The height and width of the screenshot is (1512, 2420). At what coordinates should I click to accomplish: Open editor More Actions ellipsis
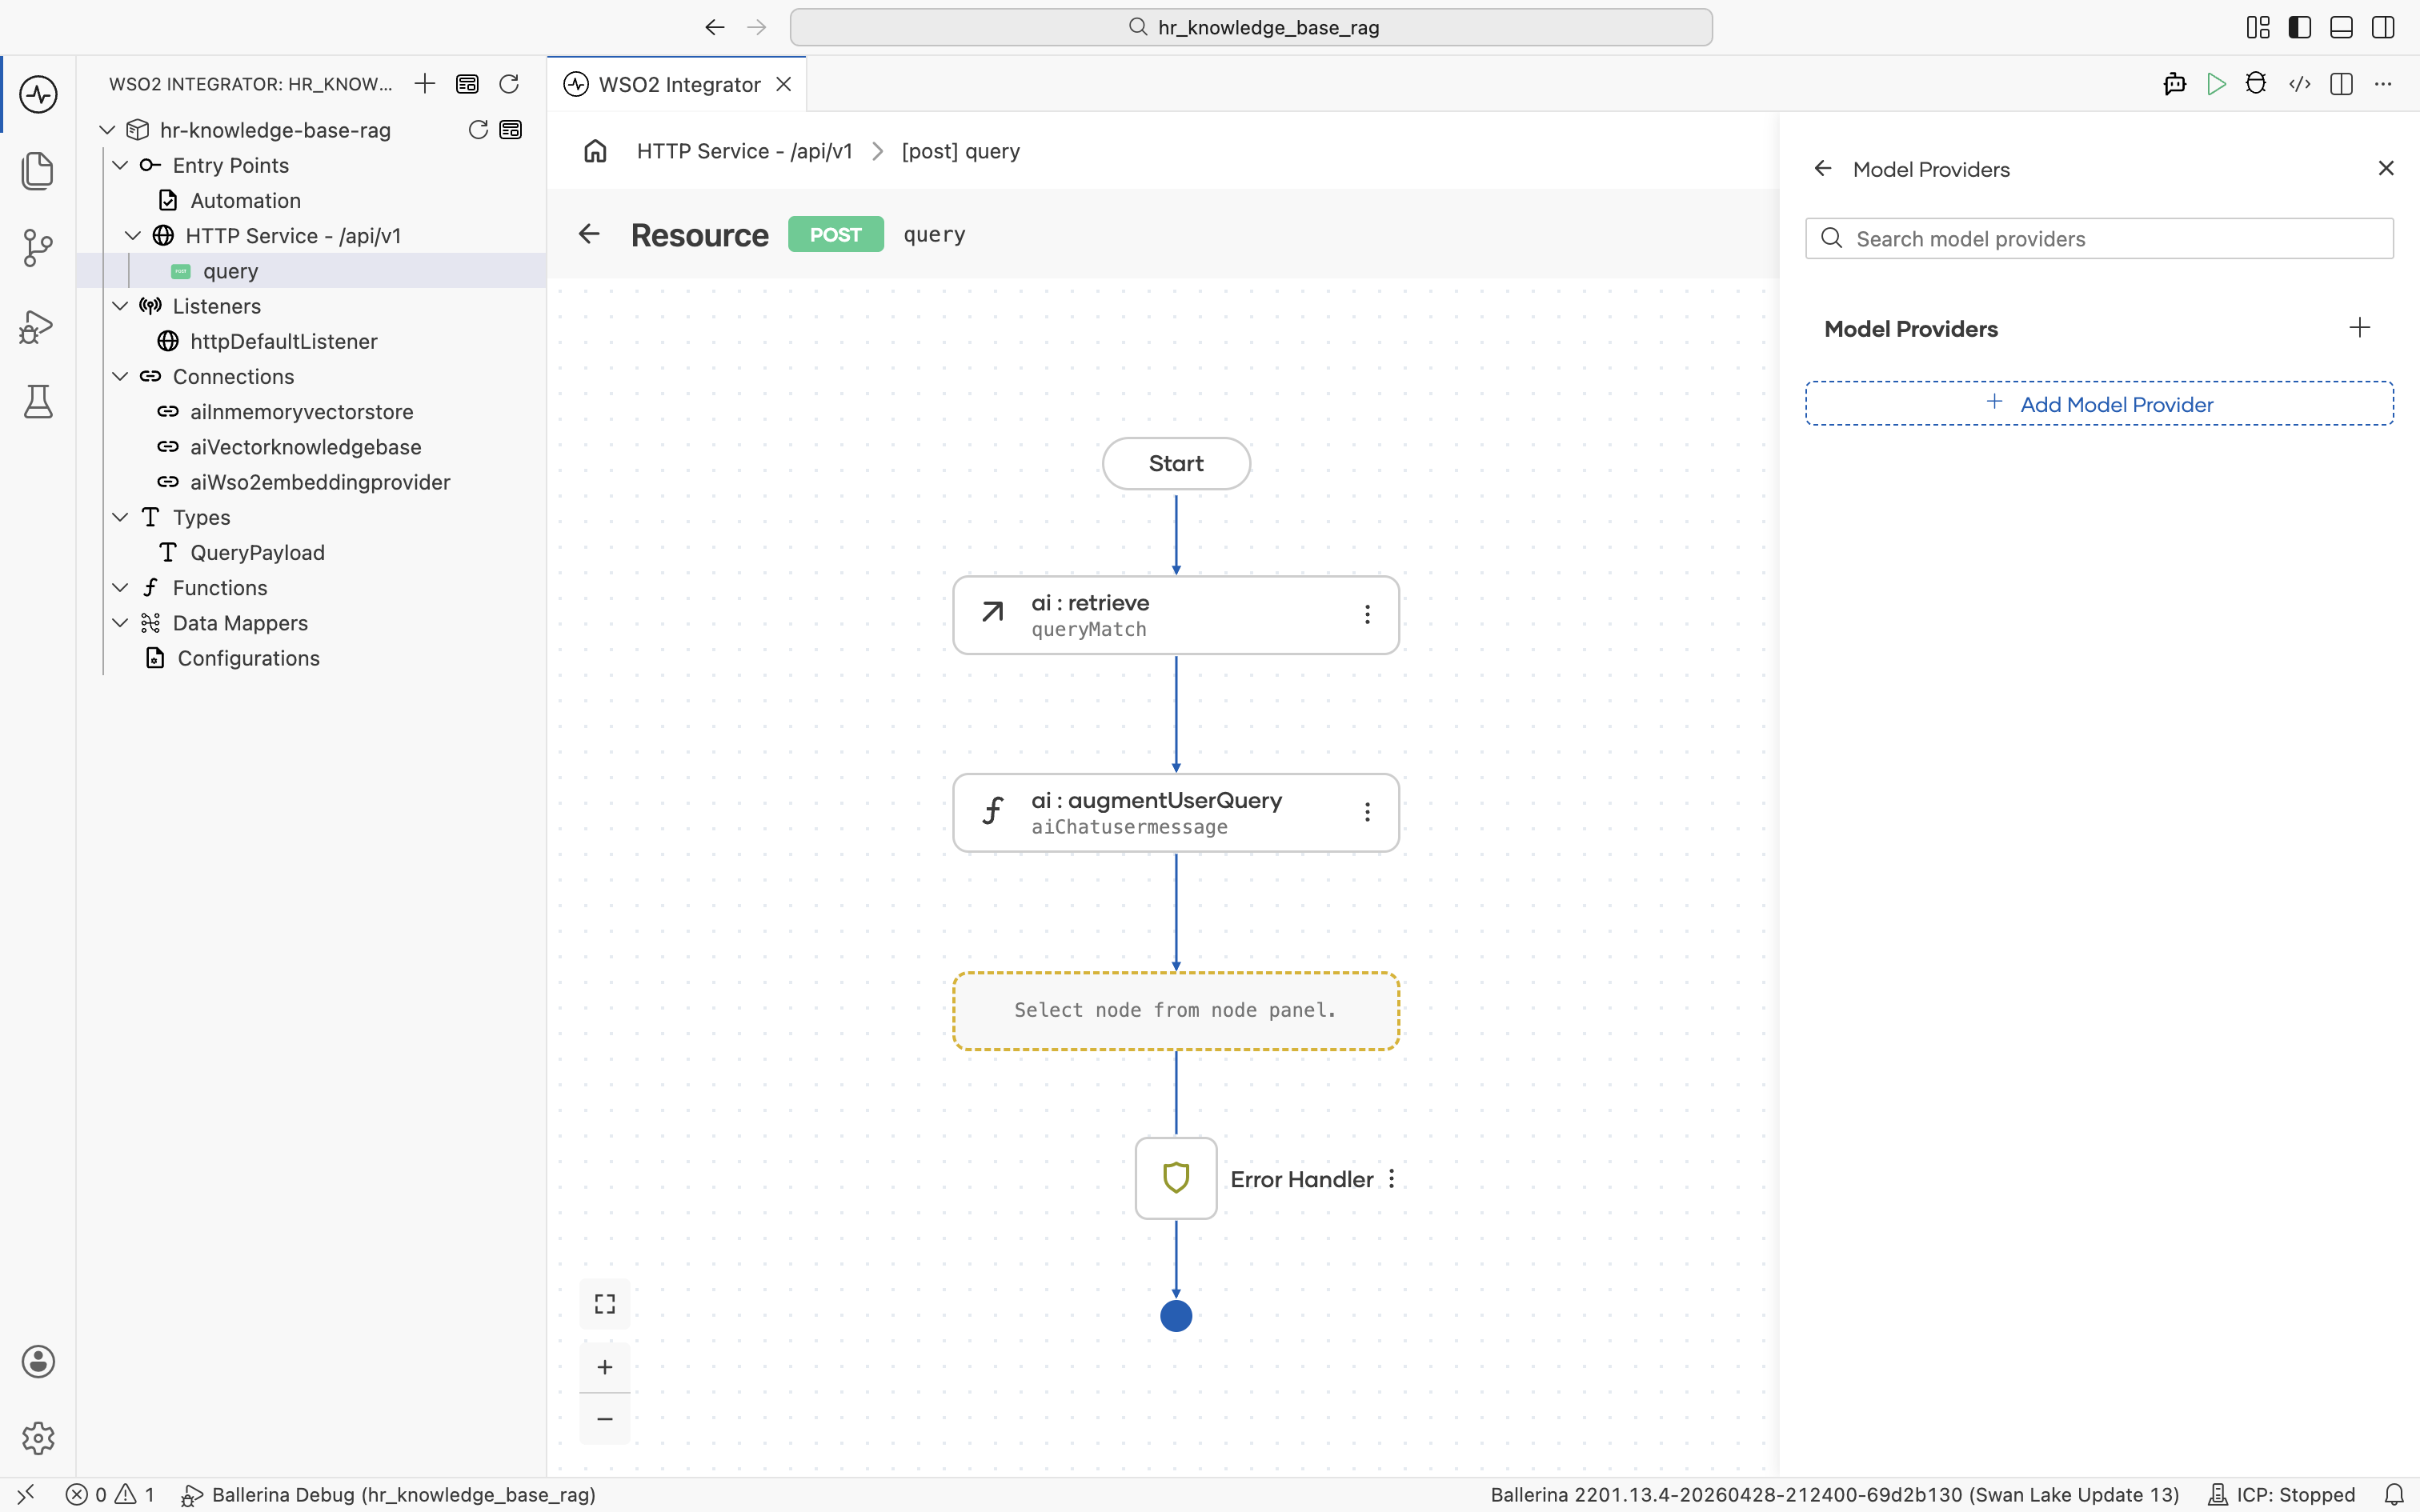click(x=2383, y=84)
